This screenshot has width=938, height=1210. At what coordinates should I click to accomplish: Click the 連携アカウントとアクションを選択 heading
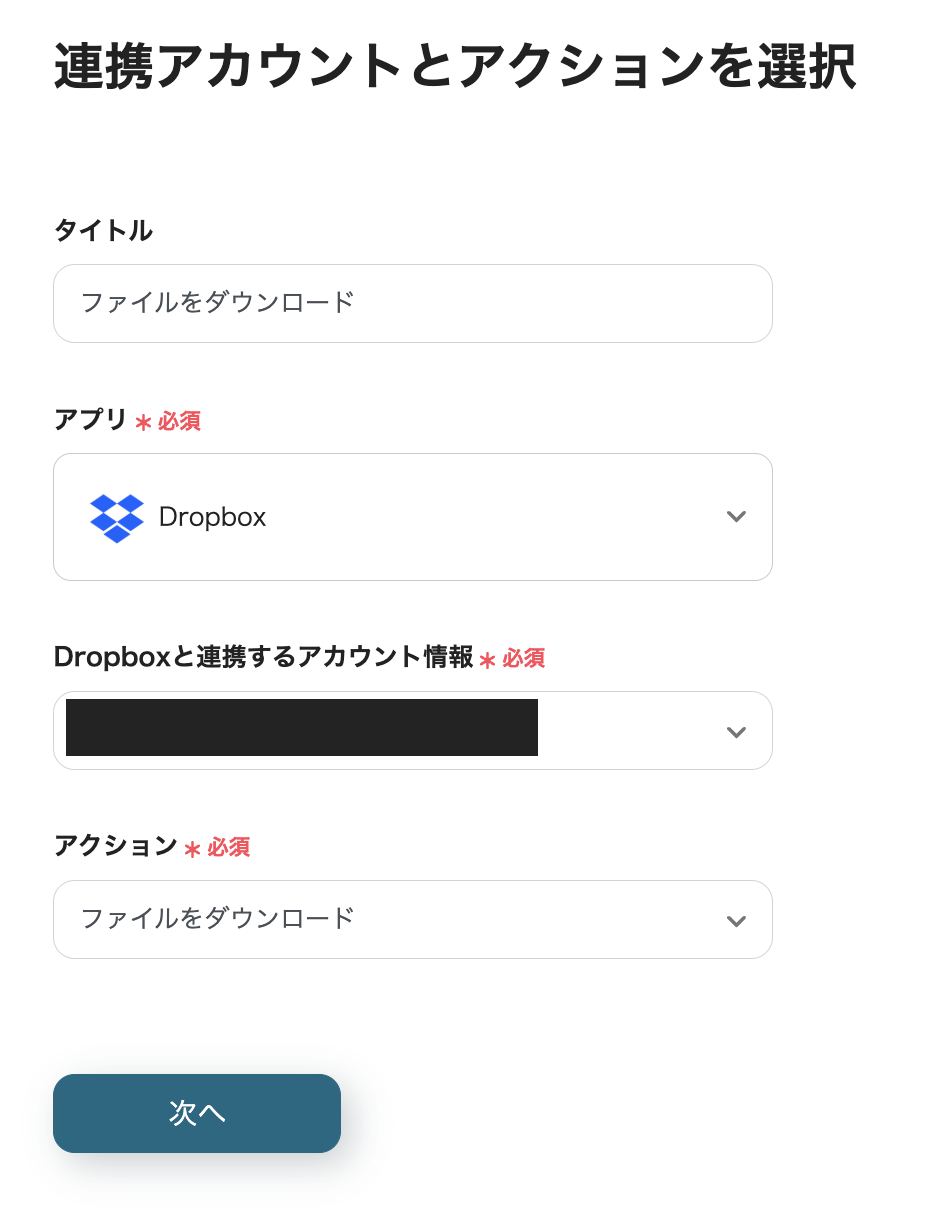tap(455, 68)
